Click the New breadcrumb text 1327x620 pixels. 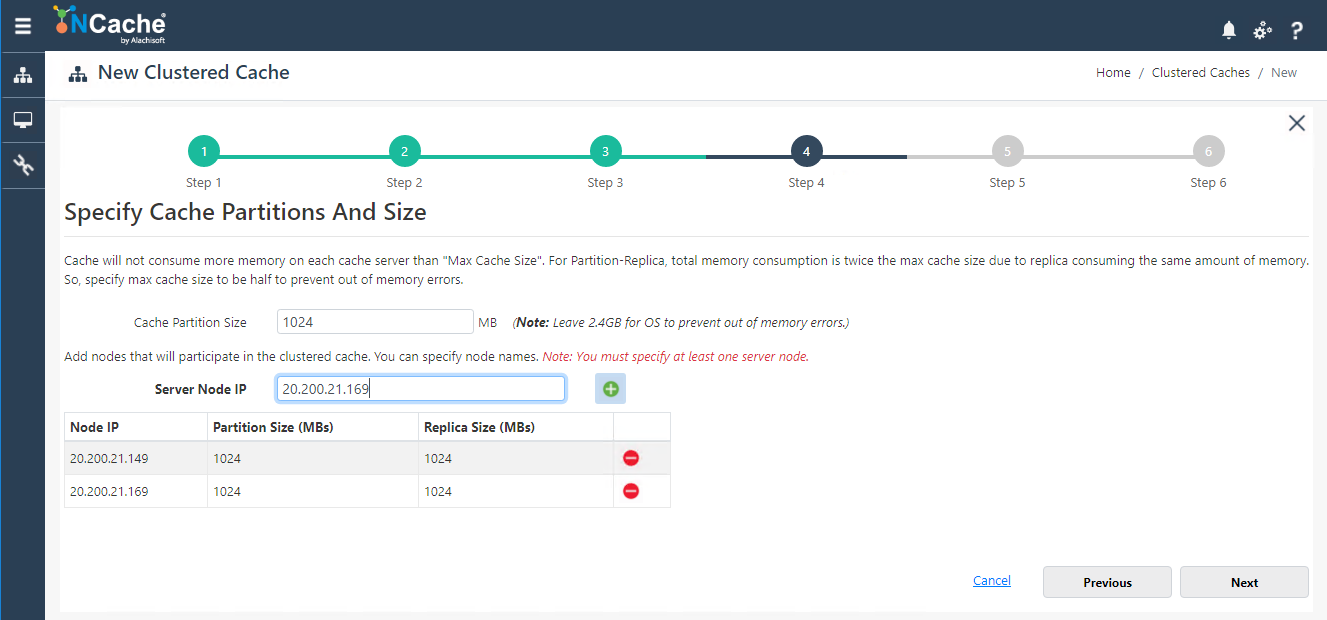coord(1284,73)
